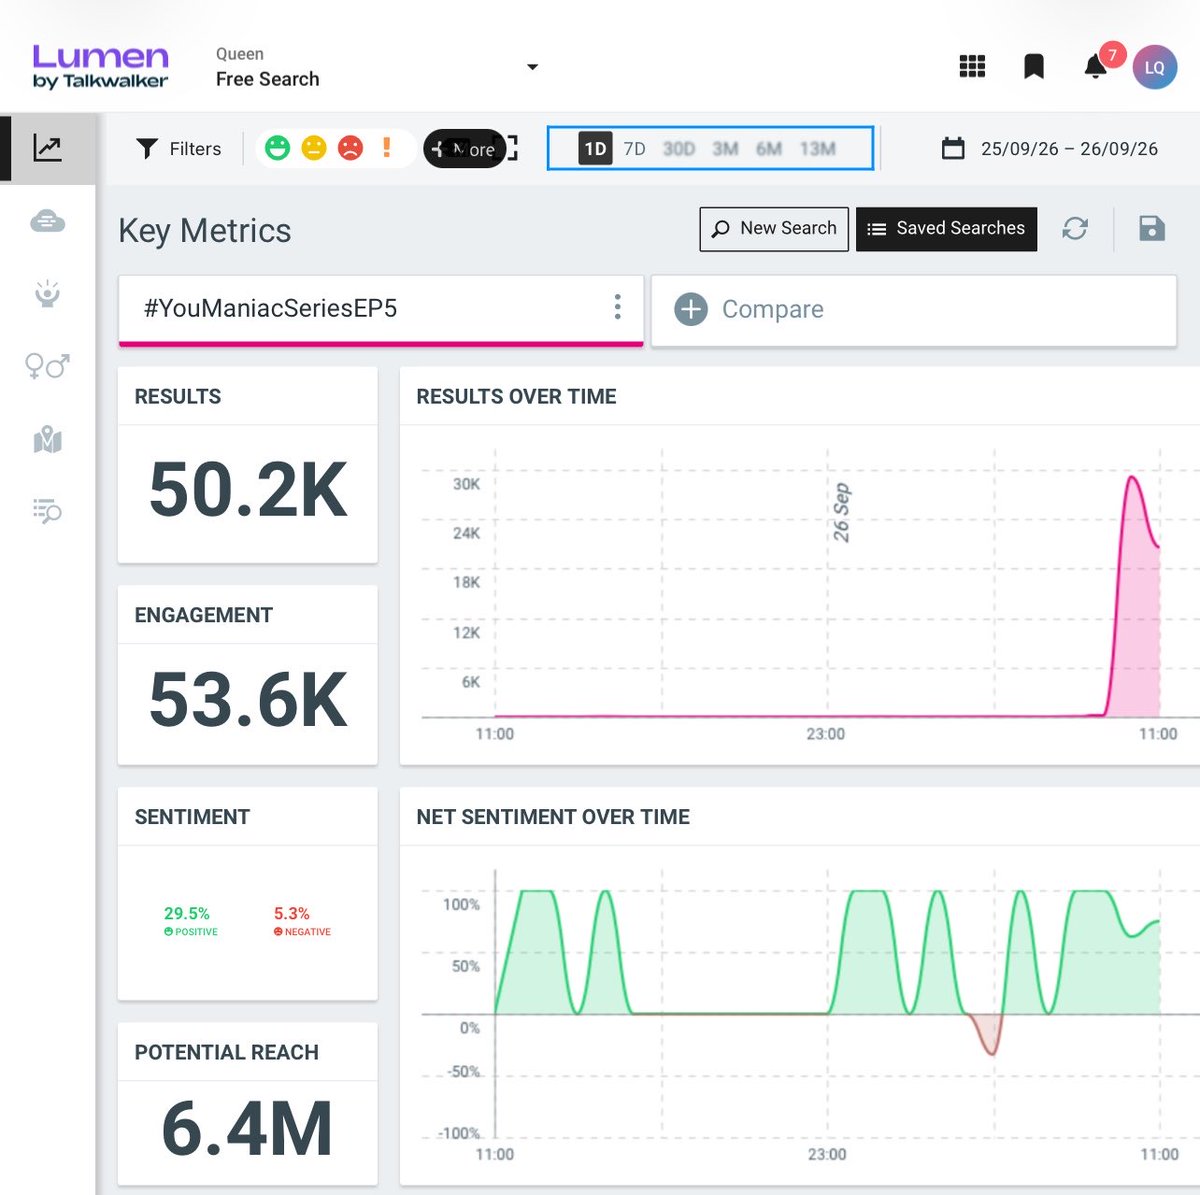Open the cloud themes sidebar icon
The width and height of the screenshot is (1200, 1195).
pos(47,221)
